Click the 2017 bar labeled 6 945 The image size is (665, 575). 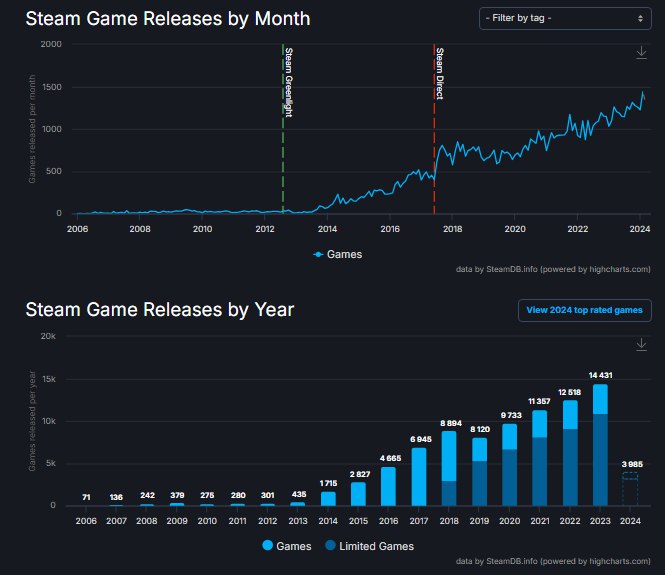point(419,477)
